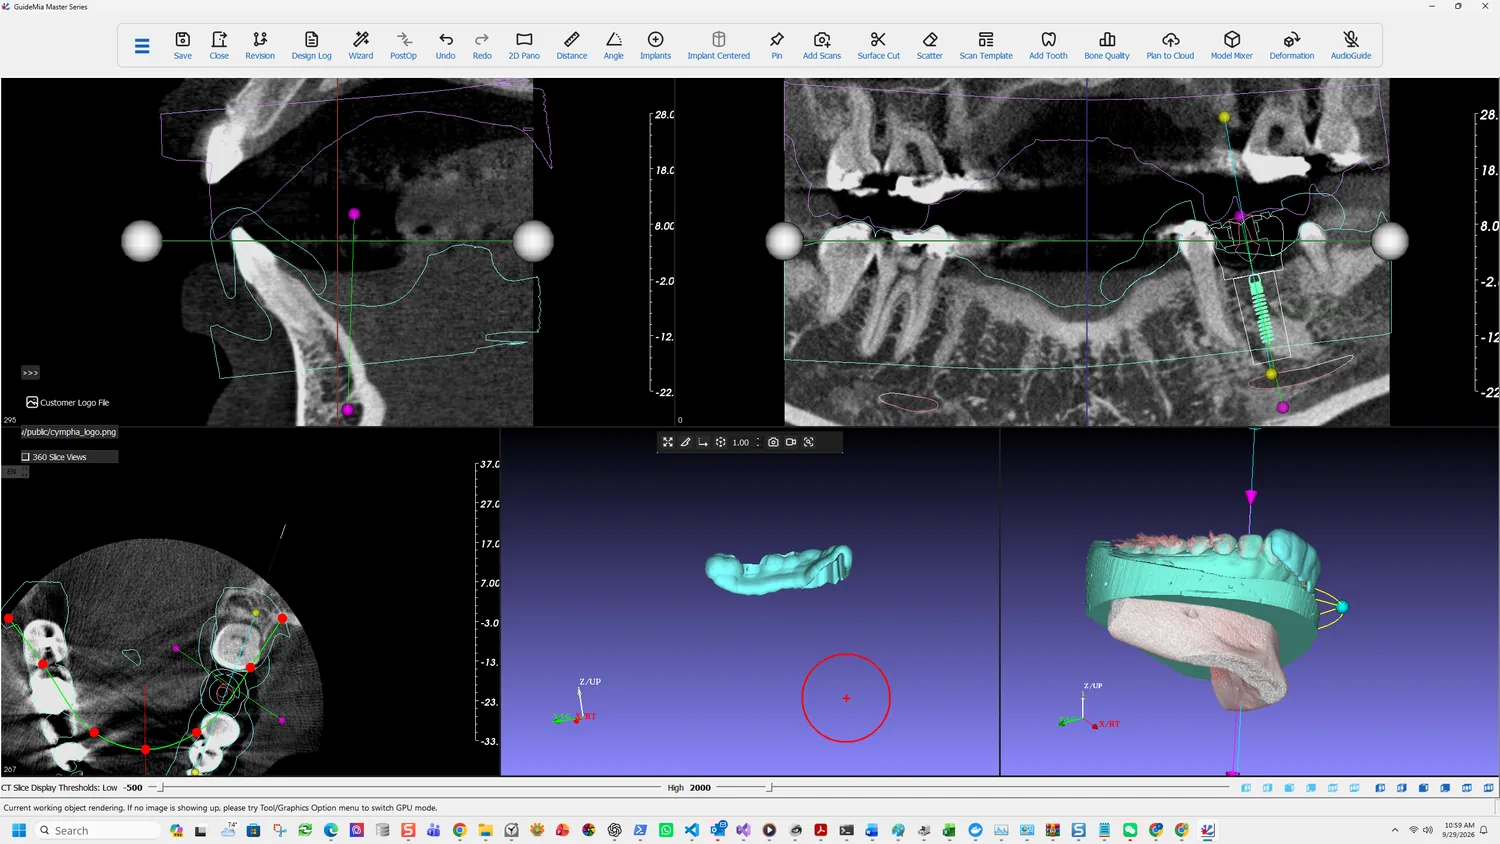The height and width of the screenshot is (844, 1500).
Task: Click the zoom-region magnifier icon in 3D toolbar
Action: coord(809,442)
